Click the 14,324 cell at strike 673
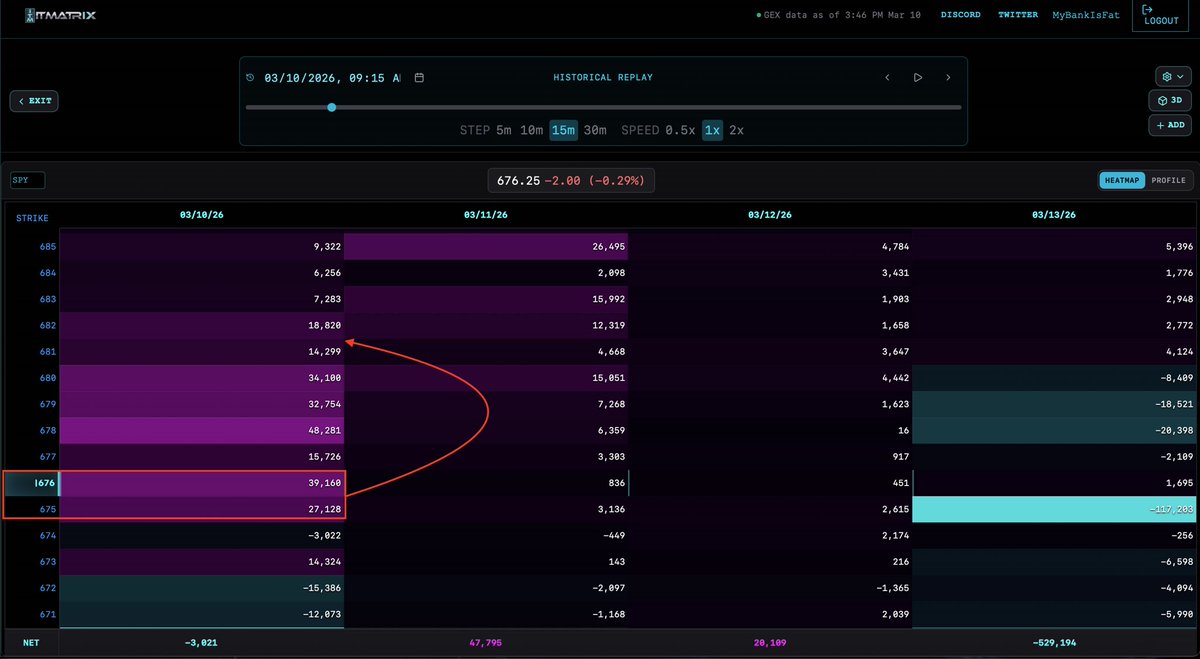This screenshot has height=659, width=1200. pos(202,562)
